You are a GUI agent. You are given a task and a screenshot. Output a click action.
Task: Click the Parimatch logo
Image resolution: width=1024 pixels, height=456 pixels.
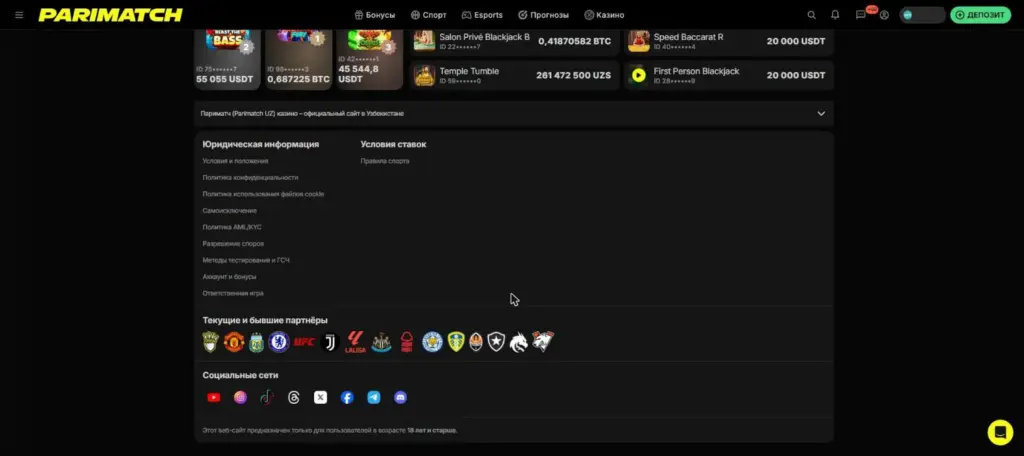pyautogui.click(x=110, y=14)
